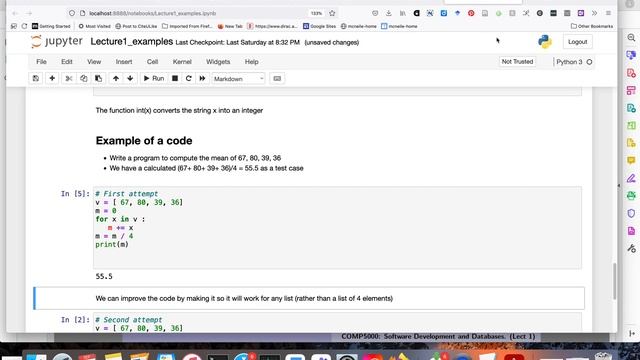Cut selected cells with the scissors icon

tap(69, 78)
